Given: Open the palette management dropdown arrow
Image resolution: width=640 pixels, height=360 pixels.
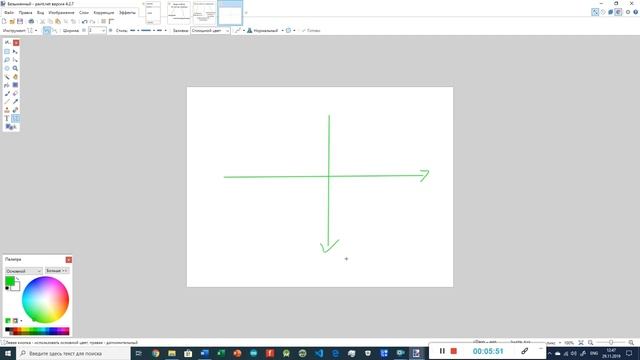Looking at the screenshot, I should pyautogui.click(x=21, y=321).
